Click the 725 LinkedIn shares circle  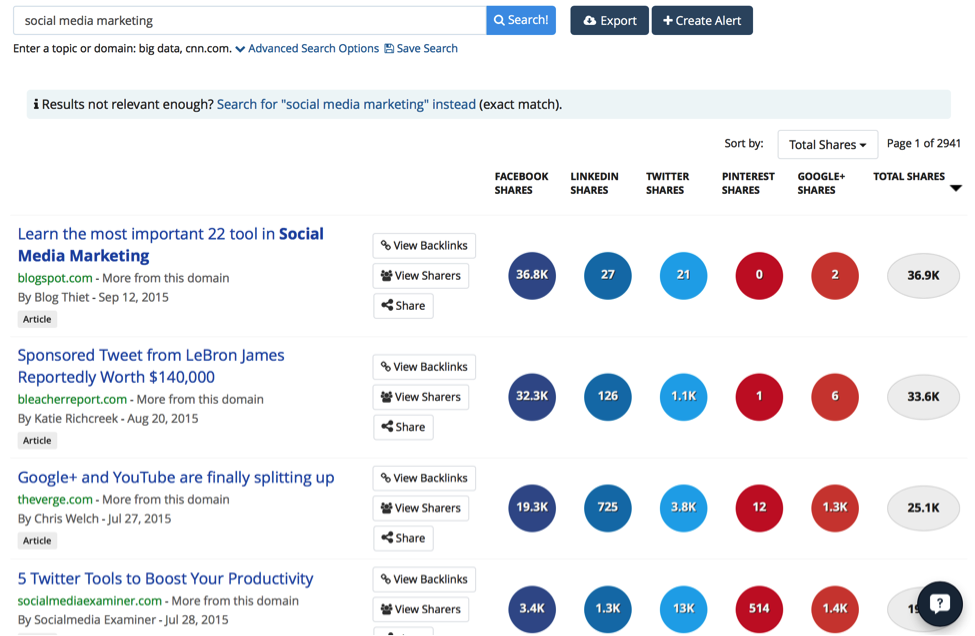point(607,507)
